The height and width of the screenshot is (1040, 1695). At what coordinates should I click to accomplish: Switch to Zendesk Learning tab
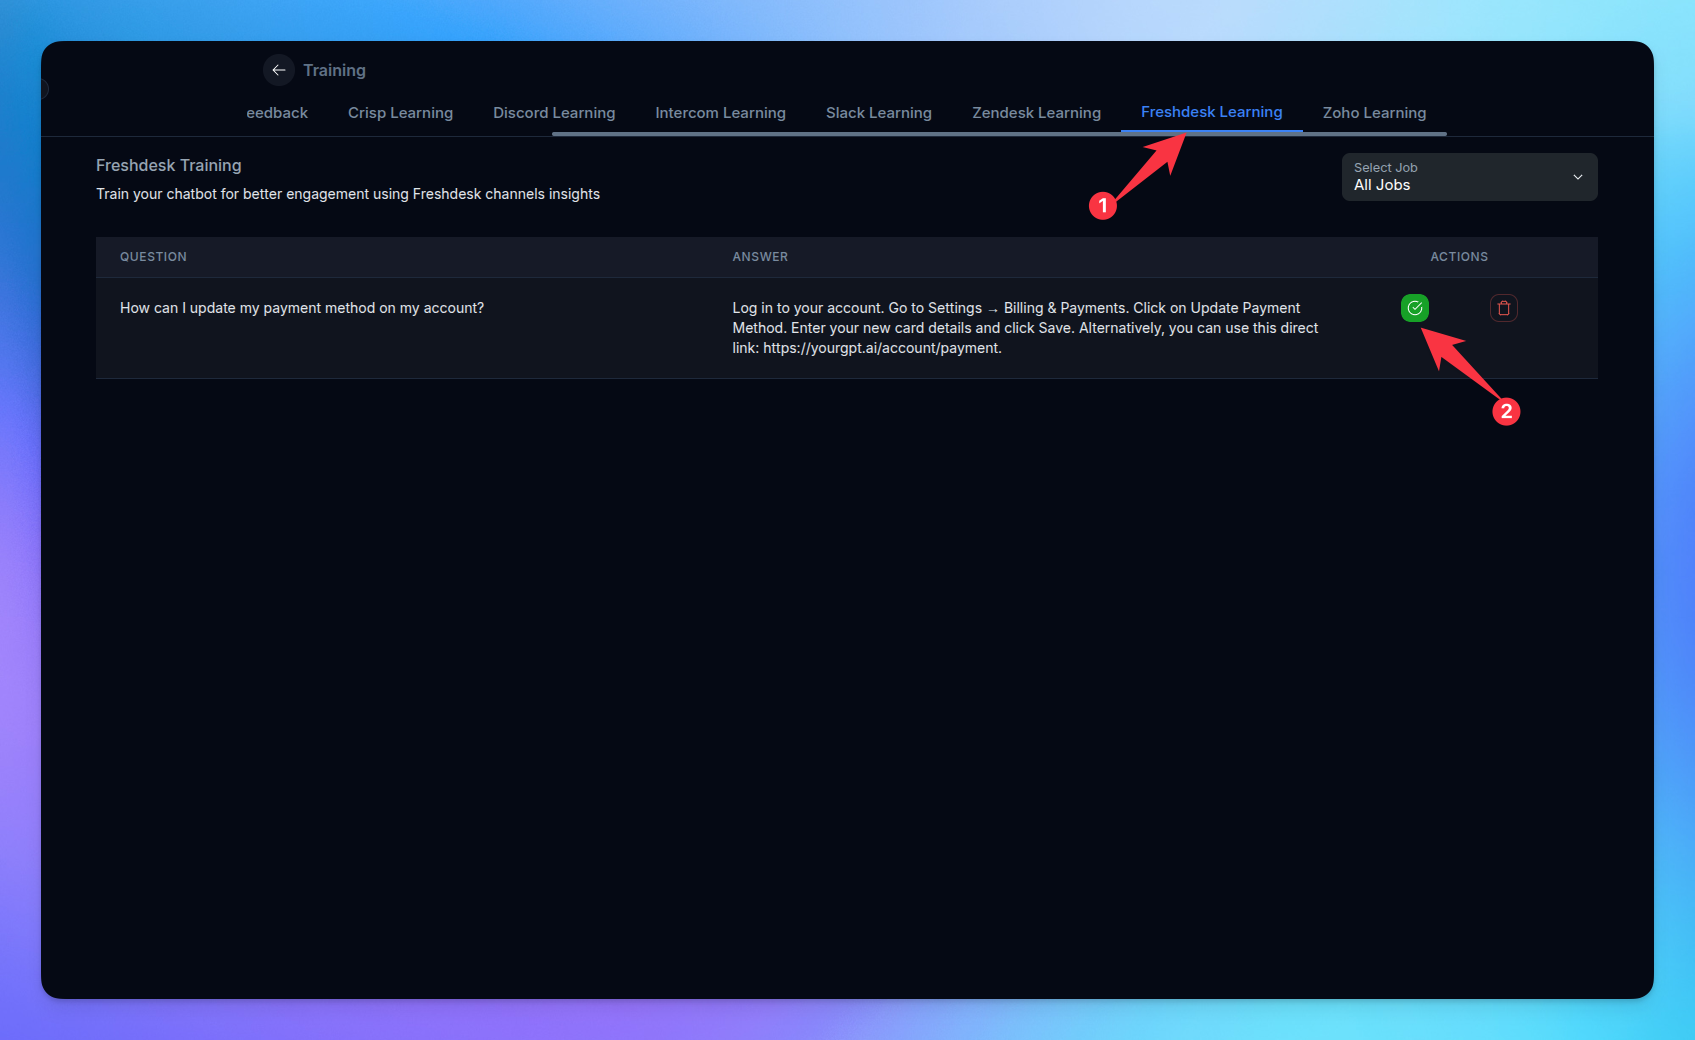1036,113
